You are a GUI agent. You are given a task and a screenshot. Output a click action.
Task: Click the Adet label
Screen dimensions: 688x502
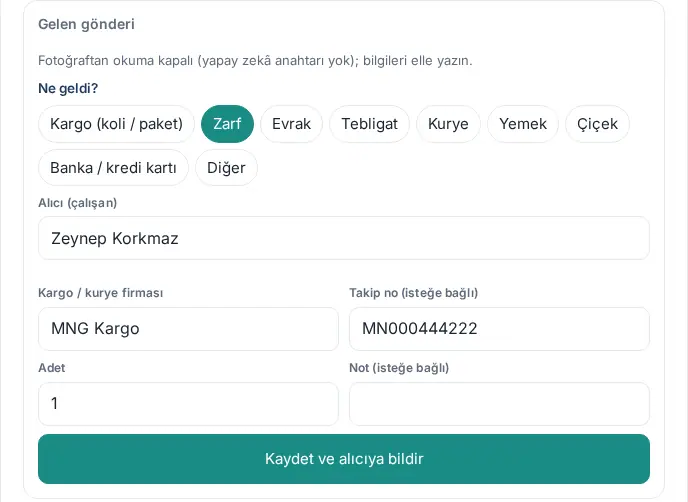click(x=52, y=368)
